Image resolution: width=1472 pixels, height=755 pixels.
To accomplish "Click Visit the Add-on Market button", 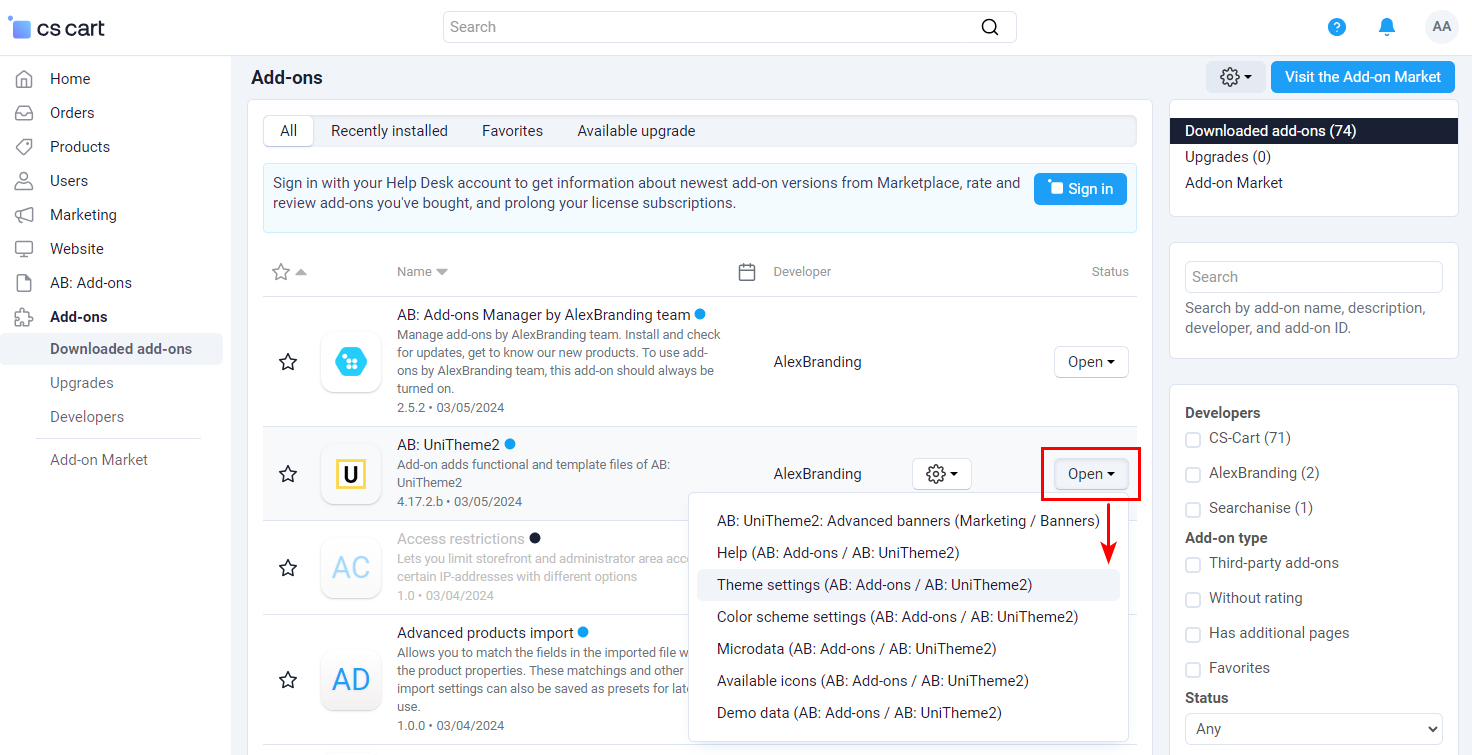I will [1363, 77].
